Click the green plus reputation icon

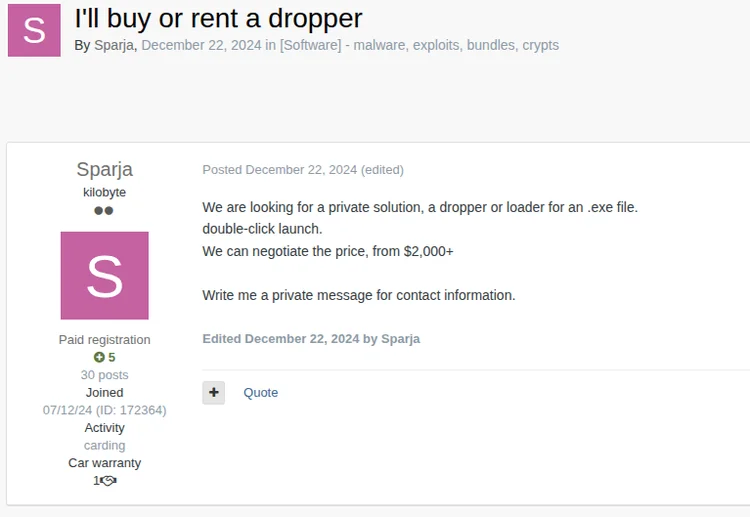pos(99,357)
